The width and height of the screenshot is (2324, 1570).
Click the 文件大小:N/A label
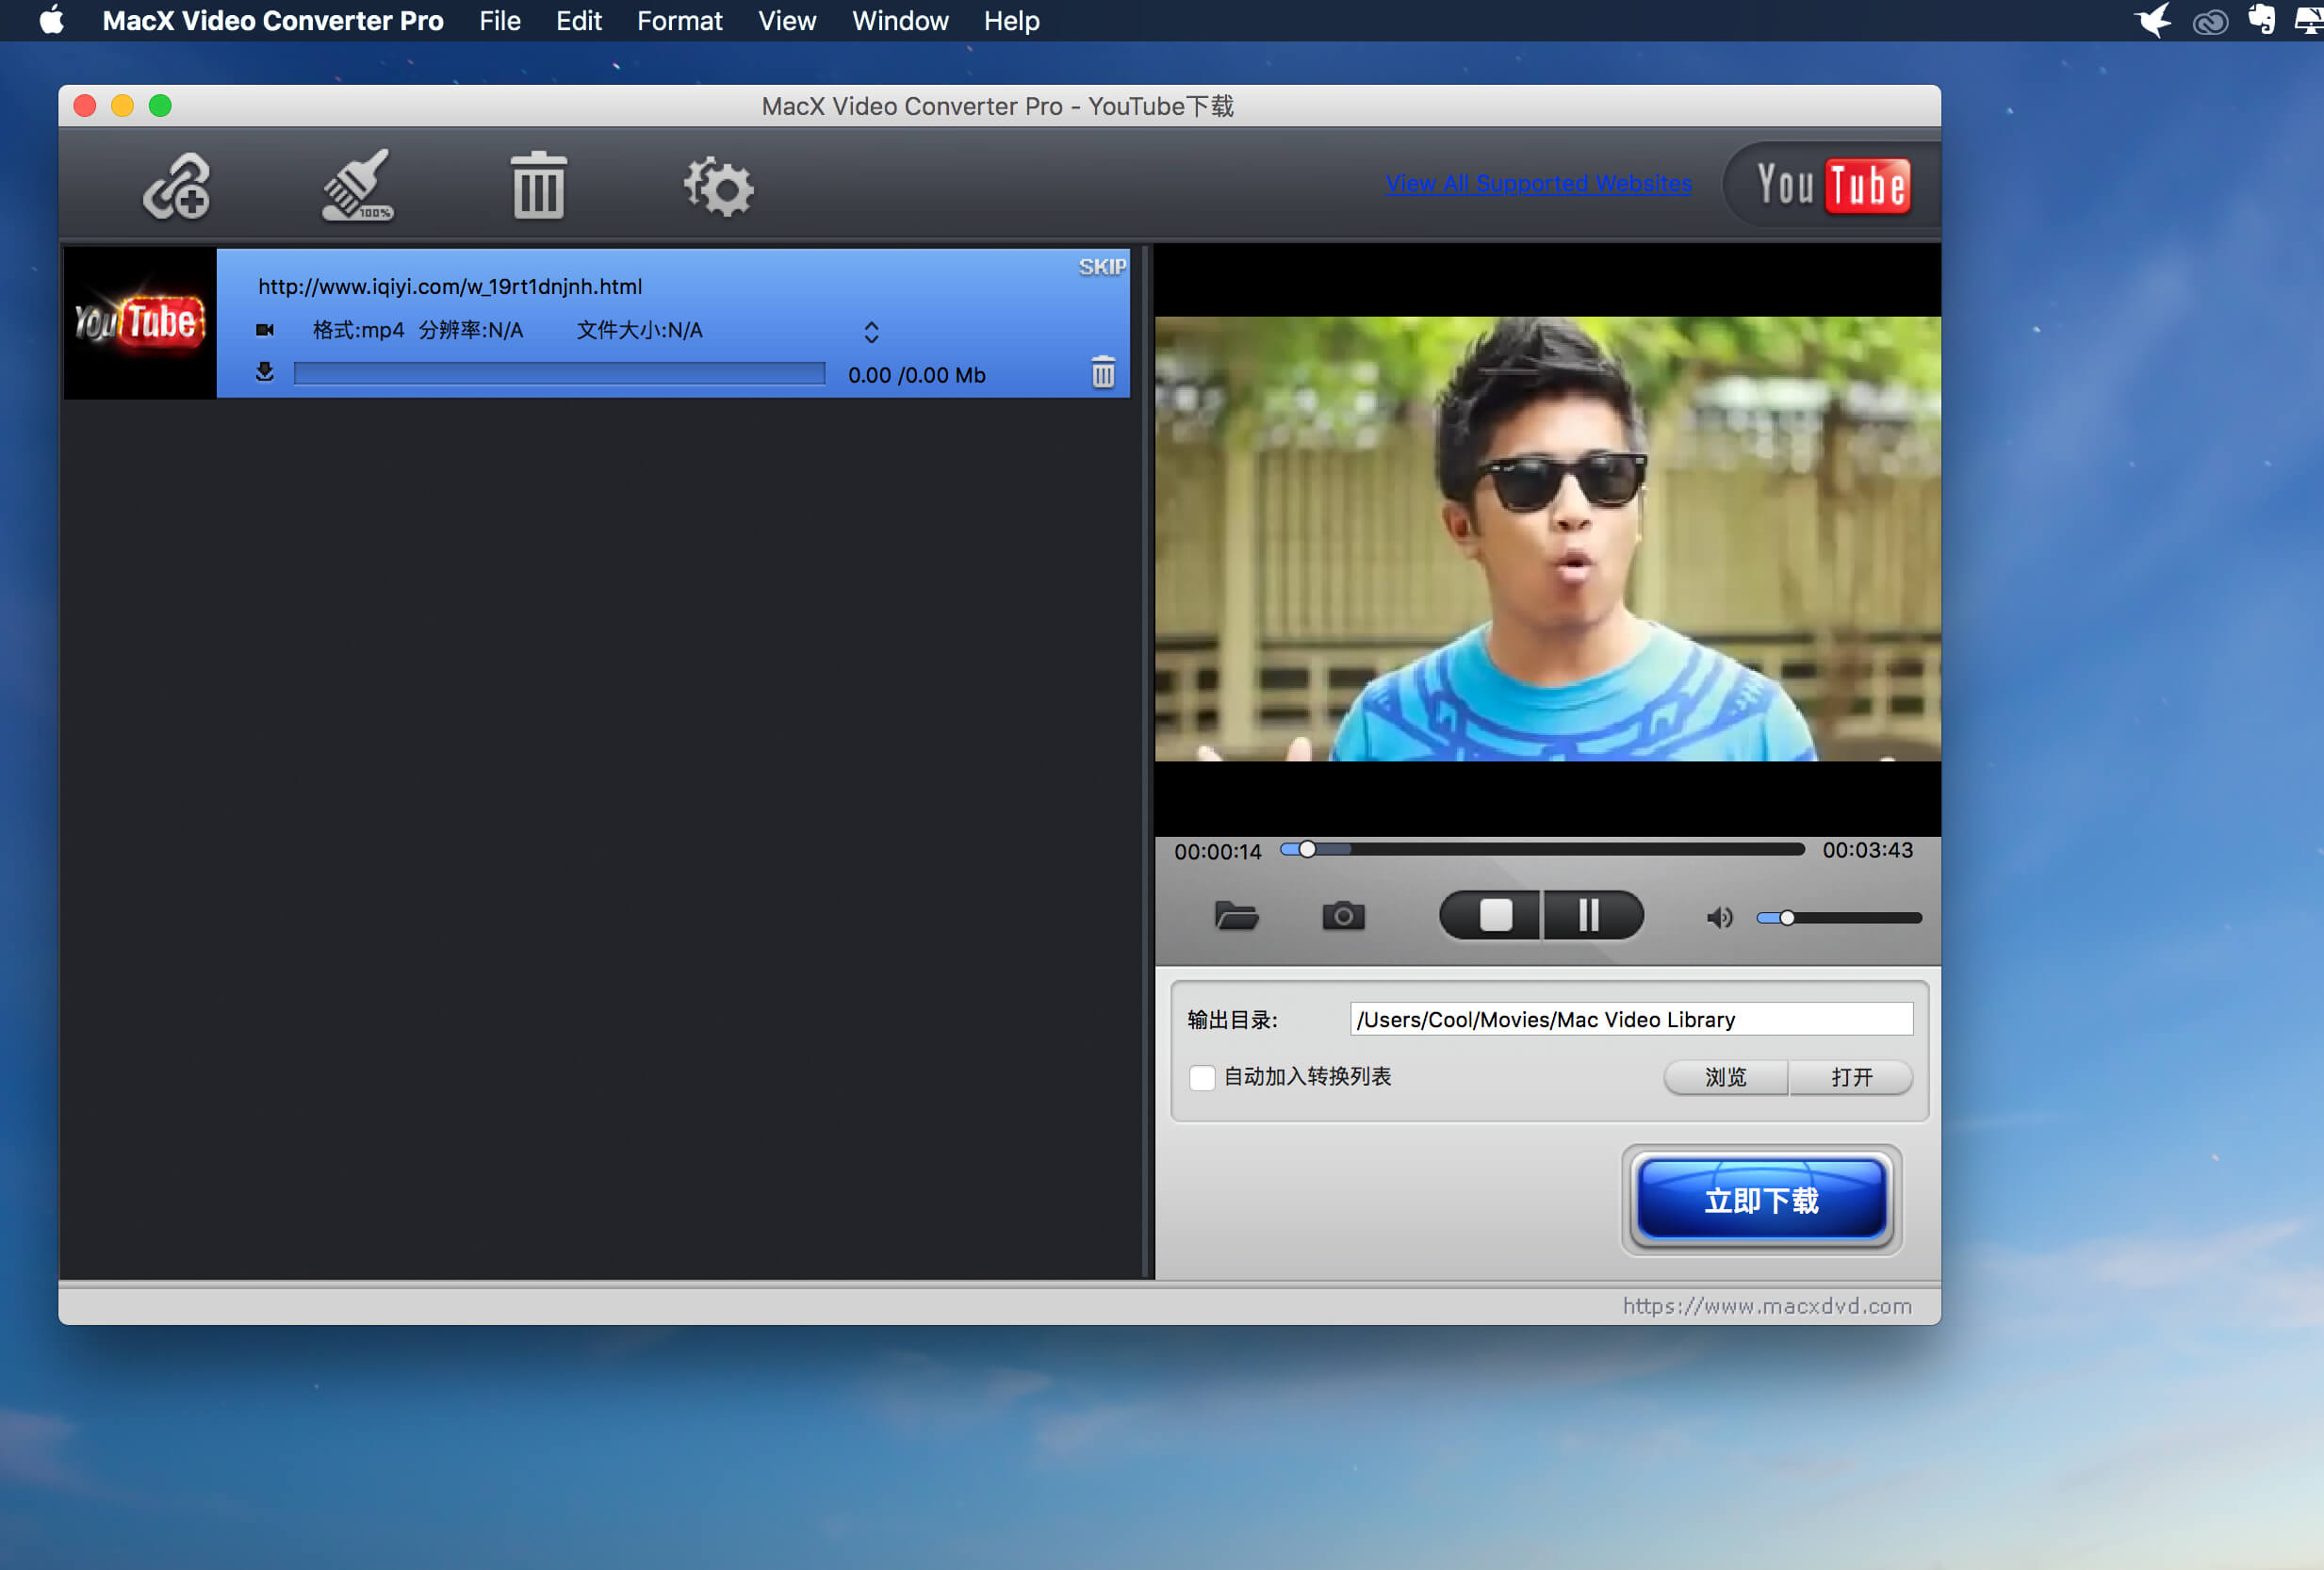(x=639, y=330)
